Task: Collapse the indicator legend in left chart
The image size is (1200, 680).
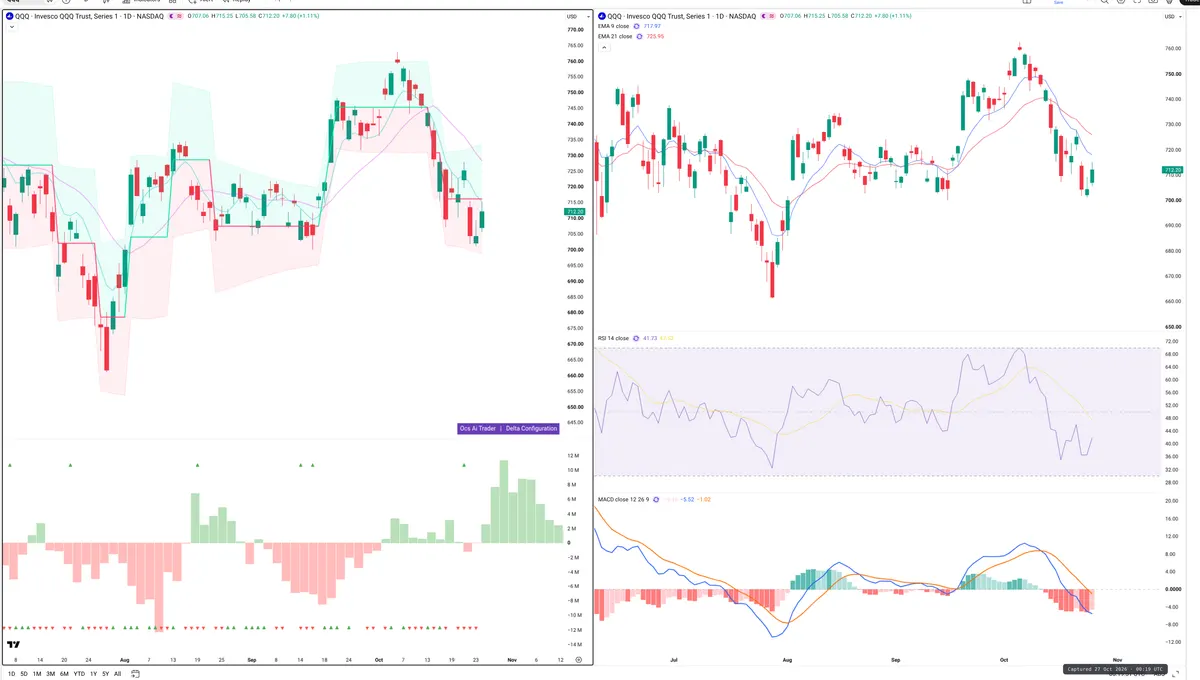Action: pos(12,27)
